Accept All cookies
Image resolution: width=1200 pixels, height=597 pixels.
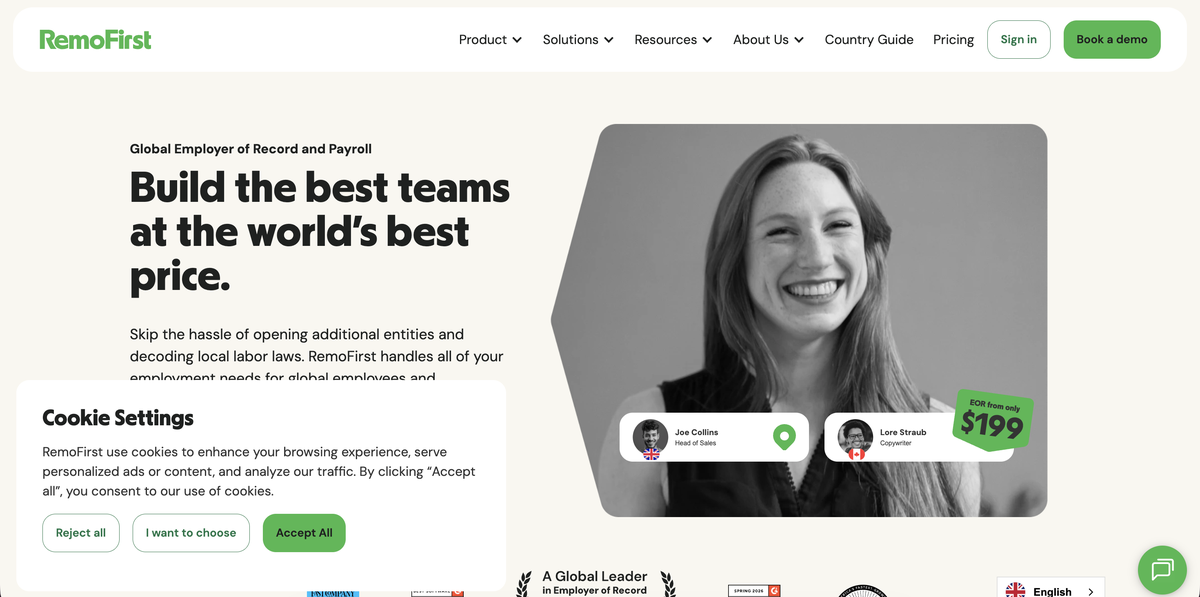pyautogui.click(x=304, y=533)
